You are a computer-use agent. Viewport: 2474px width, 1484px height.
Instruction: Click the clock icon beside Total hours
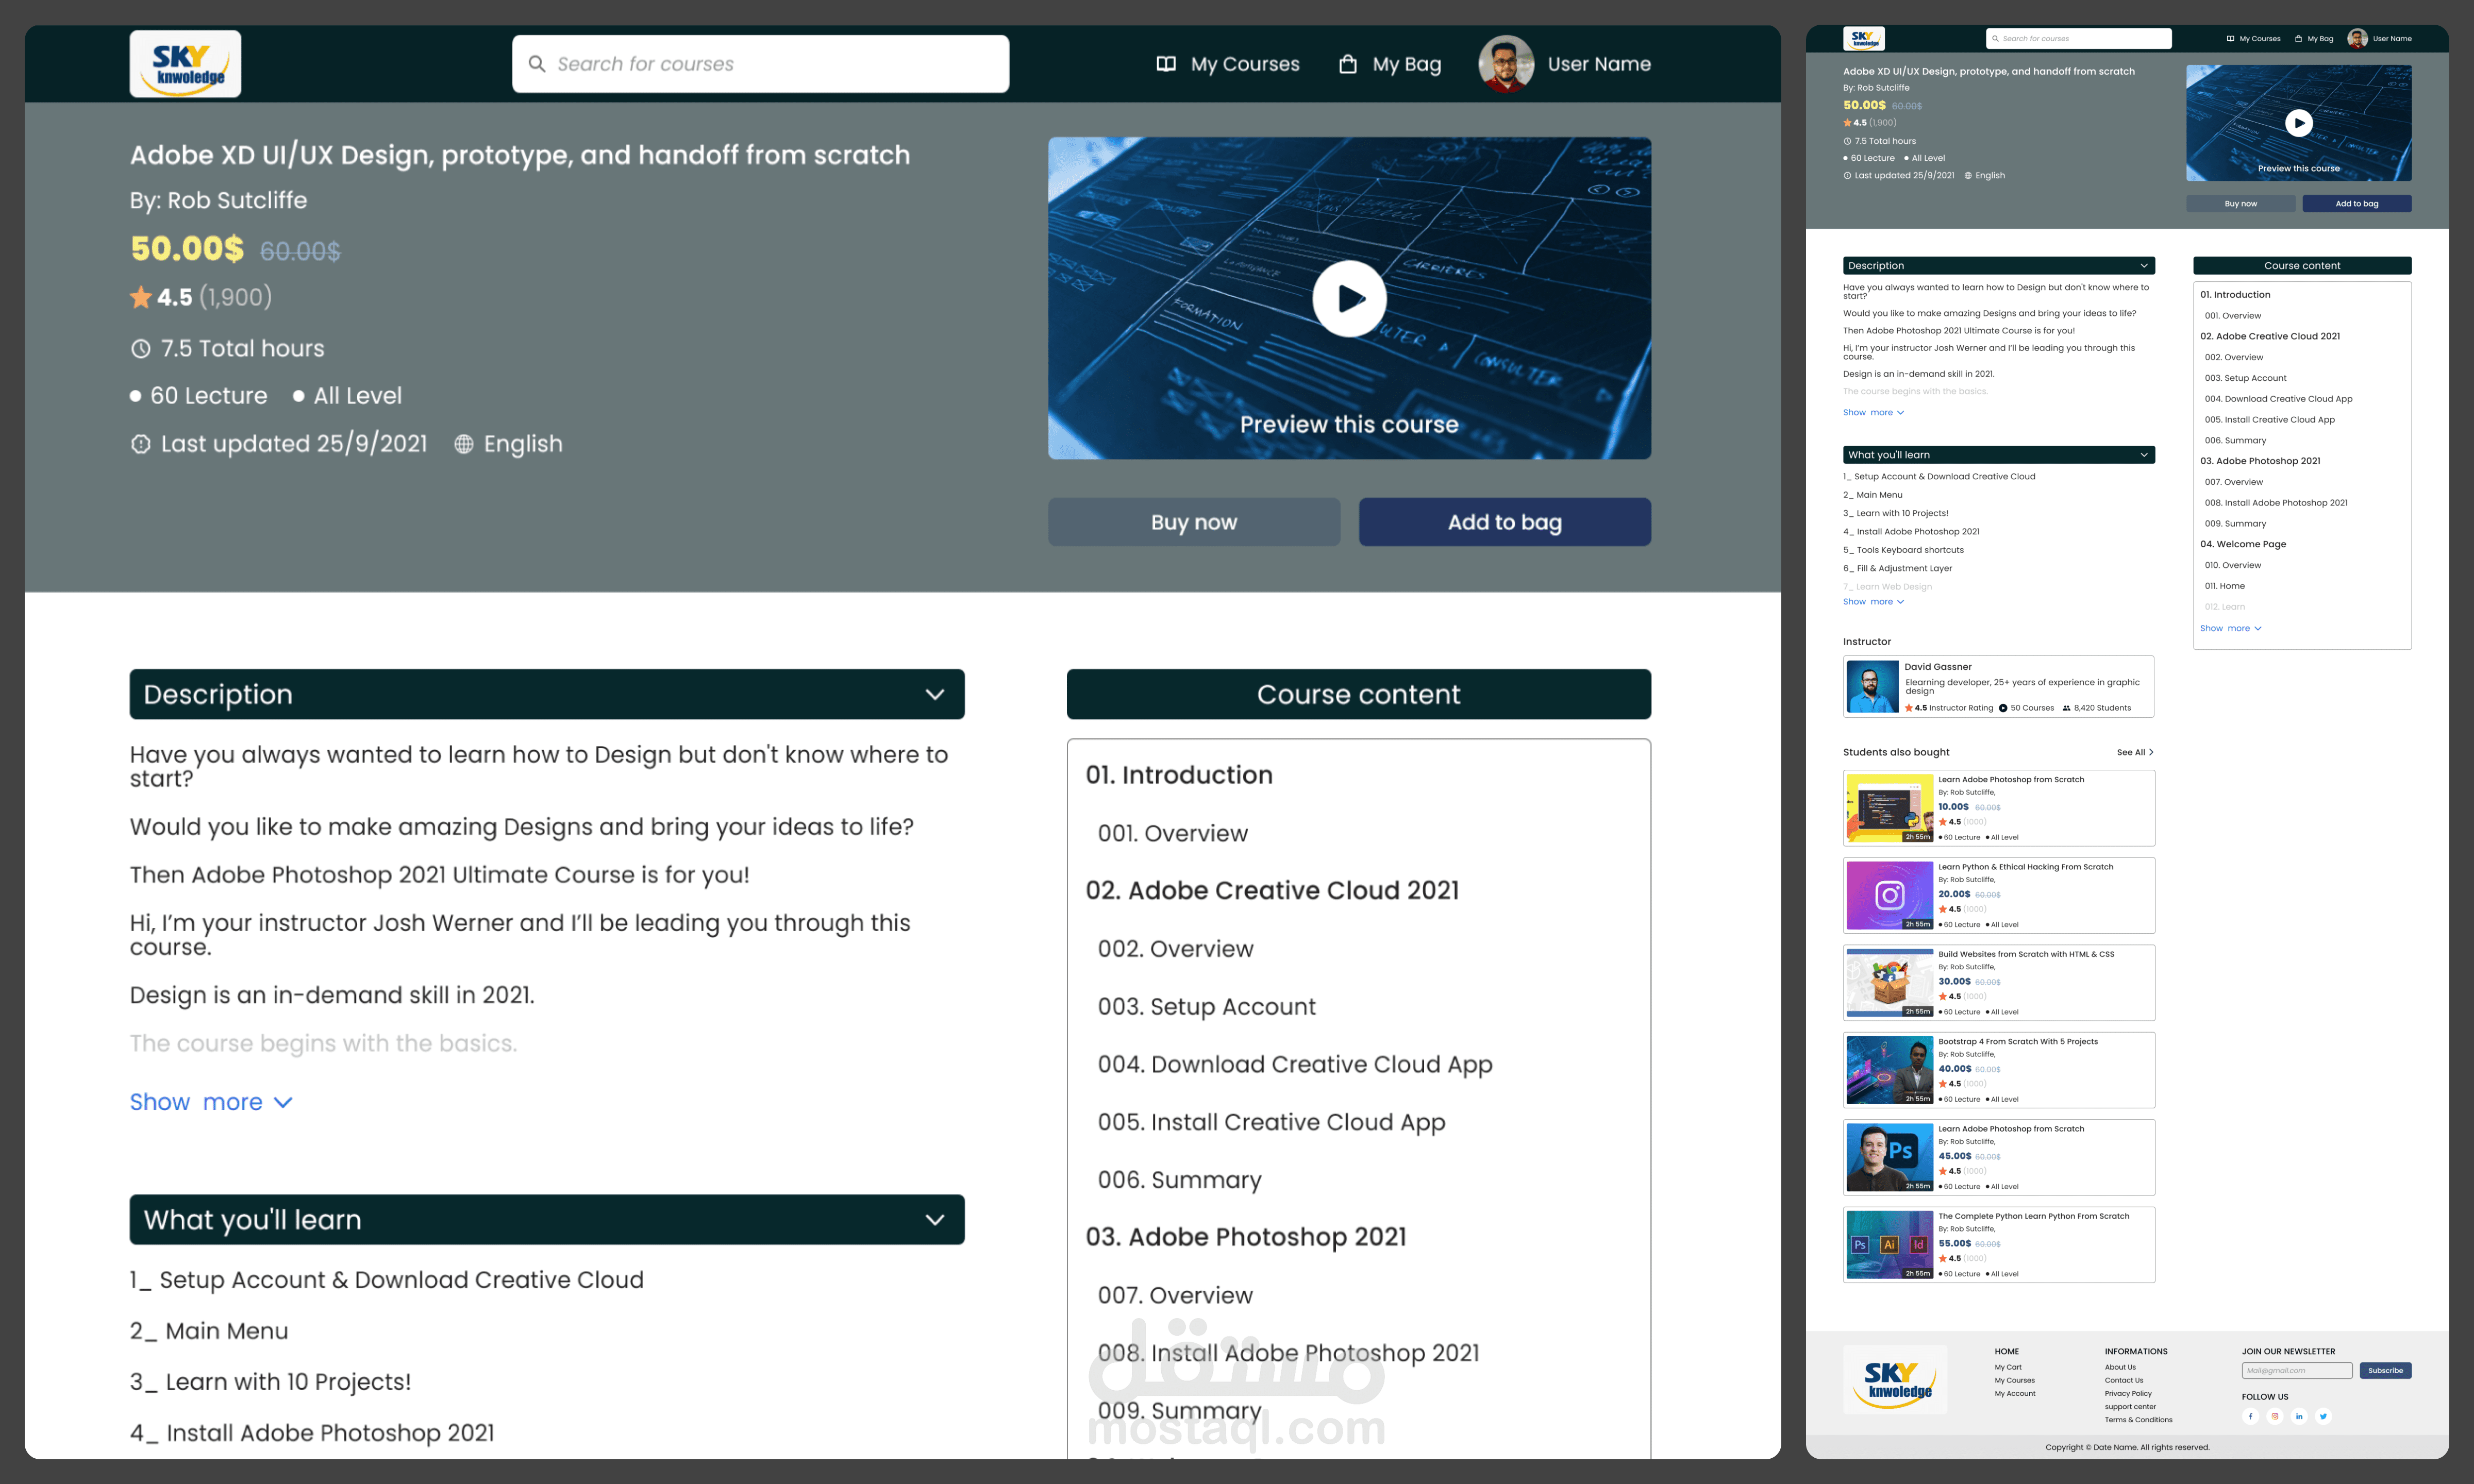click(141, 349)
